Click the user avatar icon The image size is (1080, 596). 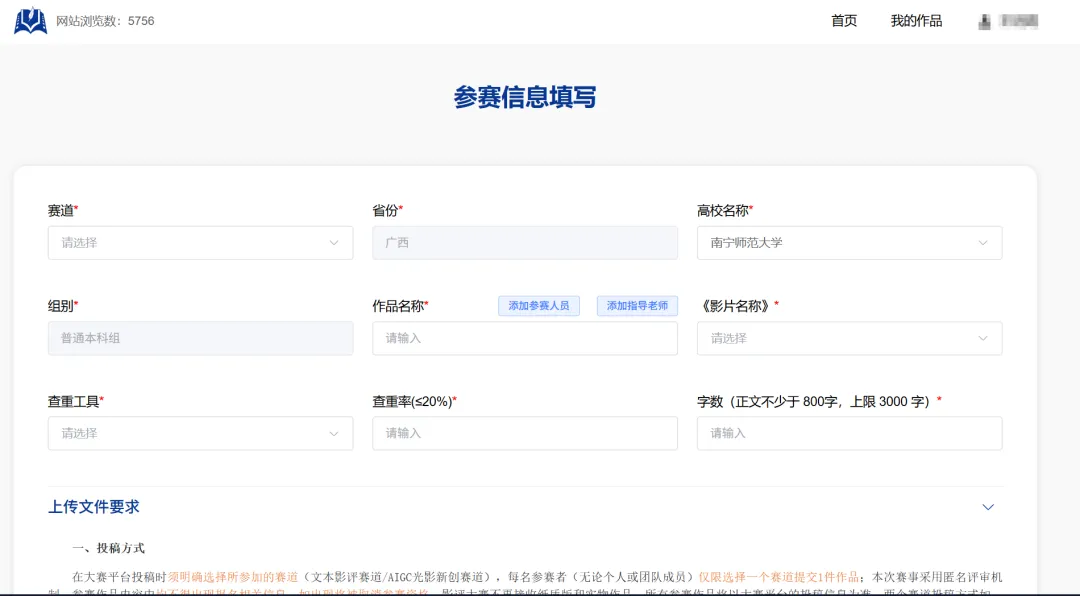click(x=984, y=21)
